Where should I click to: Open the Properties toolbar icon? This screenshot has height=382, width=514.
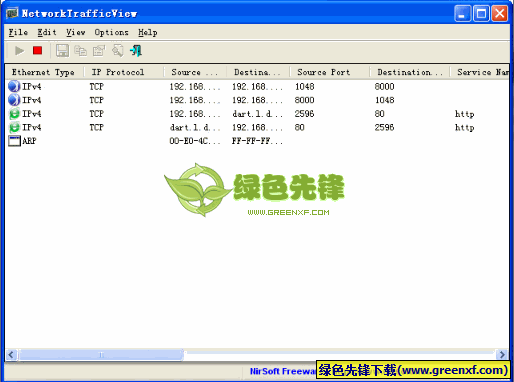coord(99,51)
